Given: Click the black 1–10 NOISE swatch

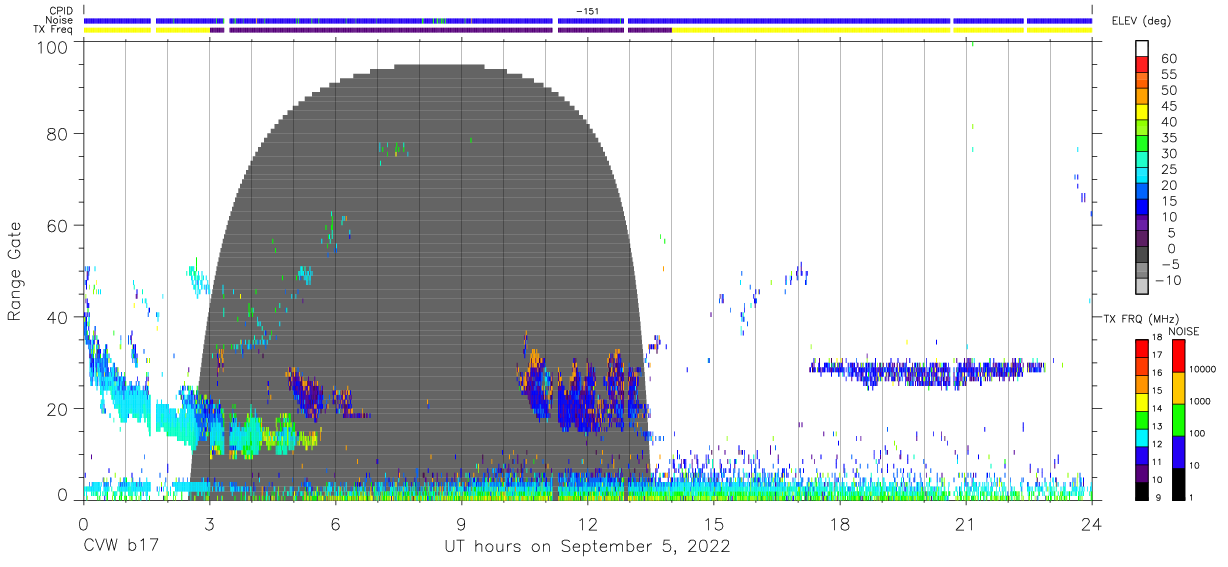Looking at the screenshot, I should pyautogui.click(x=1178, y=484).
